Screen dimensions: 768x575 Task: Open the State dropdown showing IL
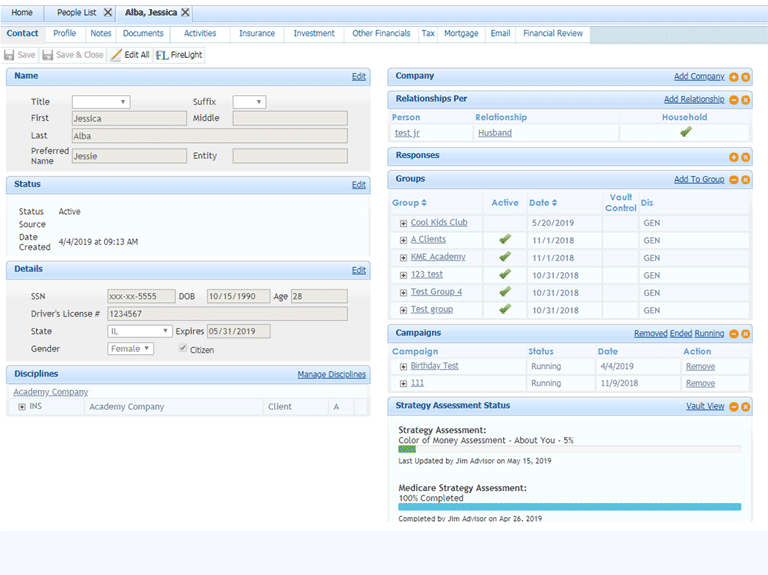pos(139,331)
